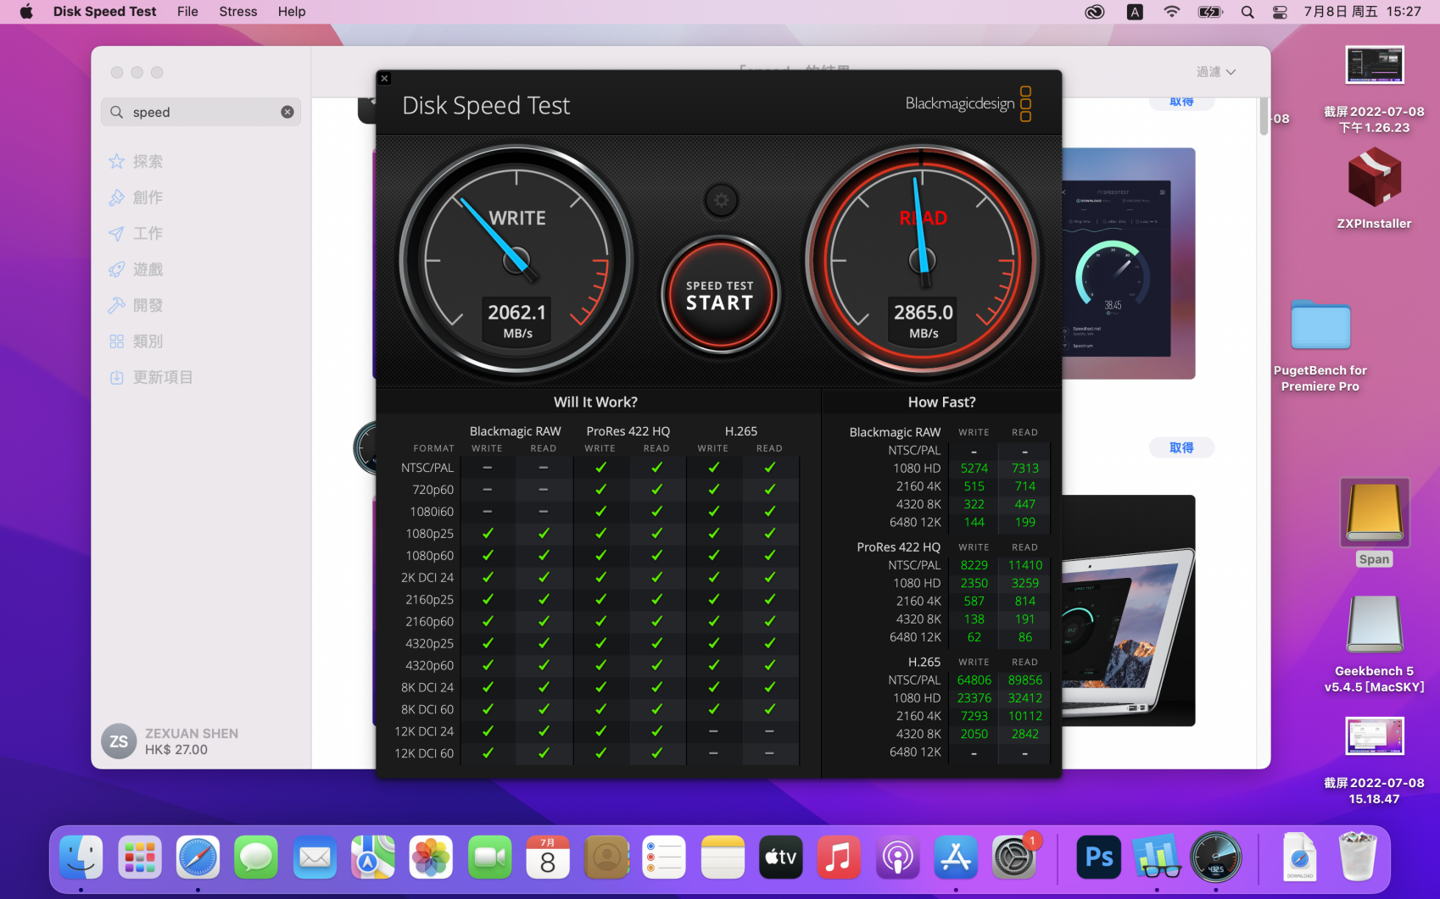Open Messages from the Dock
Screen dimensions: 1440x899
(256, 858)
